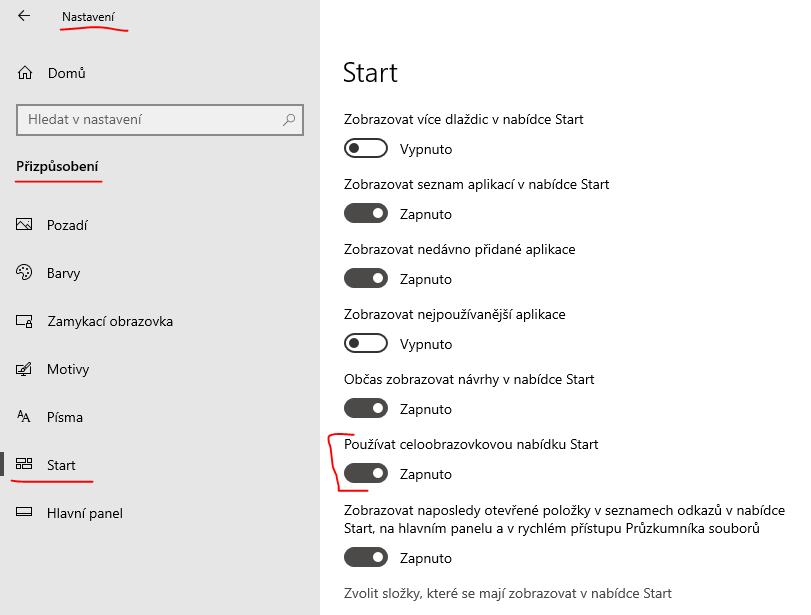Open the Zamykací obrazovka settings page

click(x=110, y=321)
